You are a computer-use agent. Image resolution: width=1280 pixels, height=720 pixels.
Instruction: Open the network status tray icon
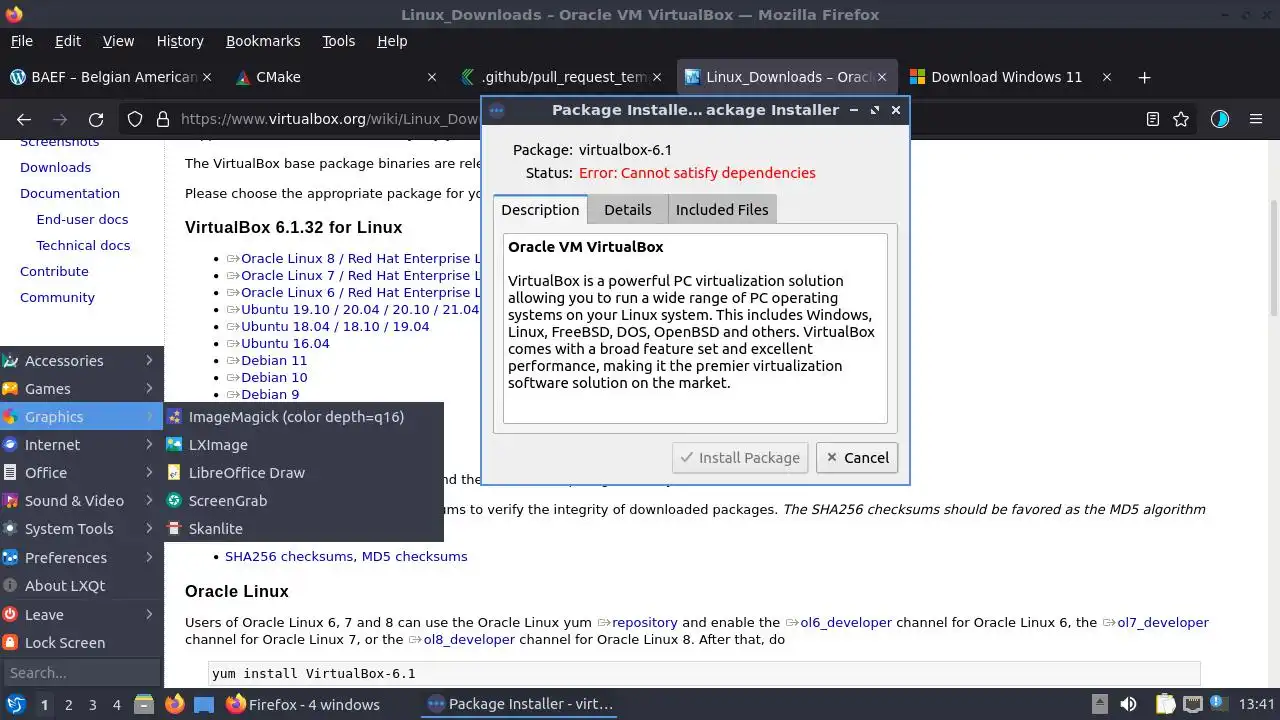[1193, 704]
